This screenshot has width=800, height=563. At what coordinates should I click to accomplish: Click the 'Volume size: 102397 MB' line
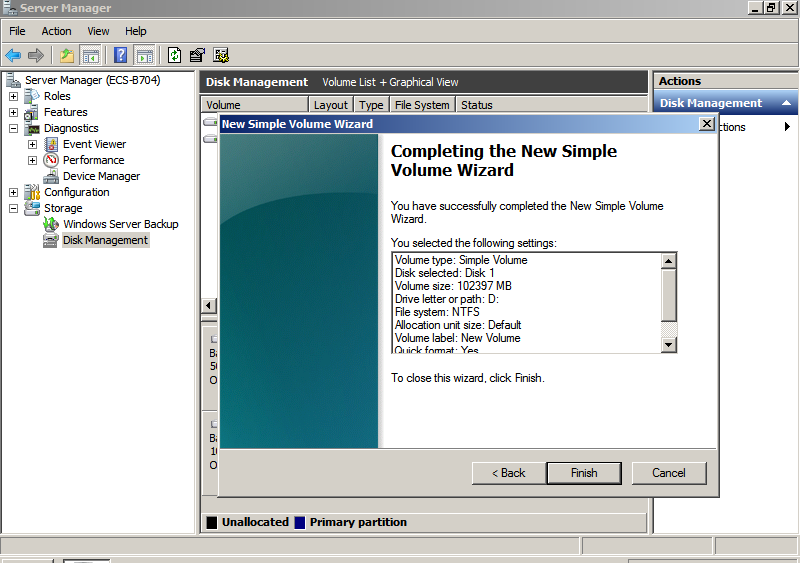pyautogui.click(x=453, y=286)
